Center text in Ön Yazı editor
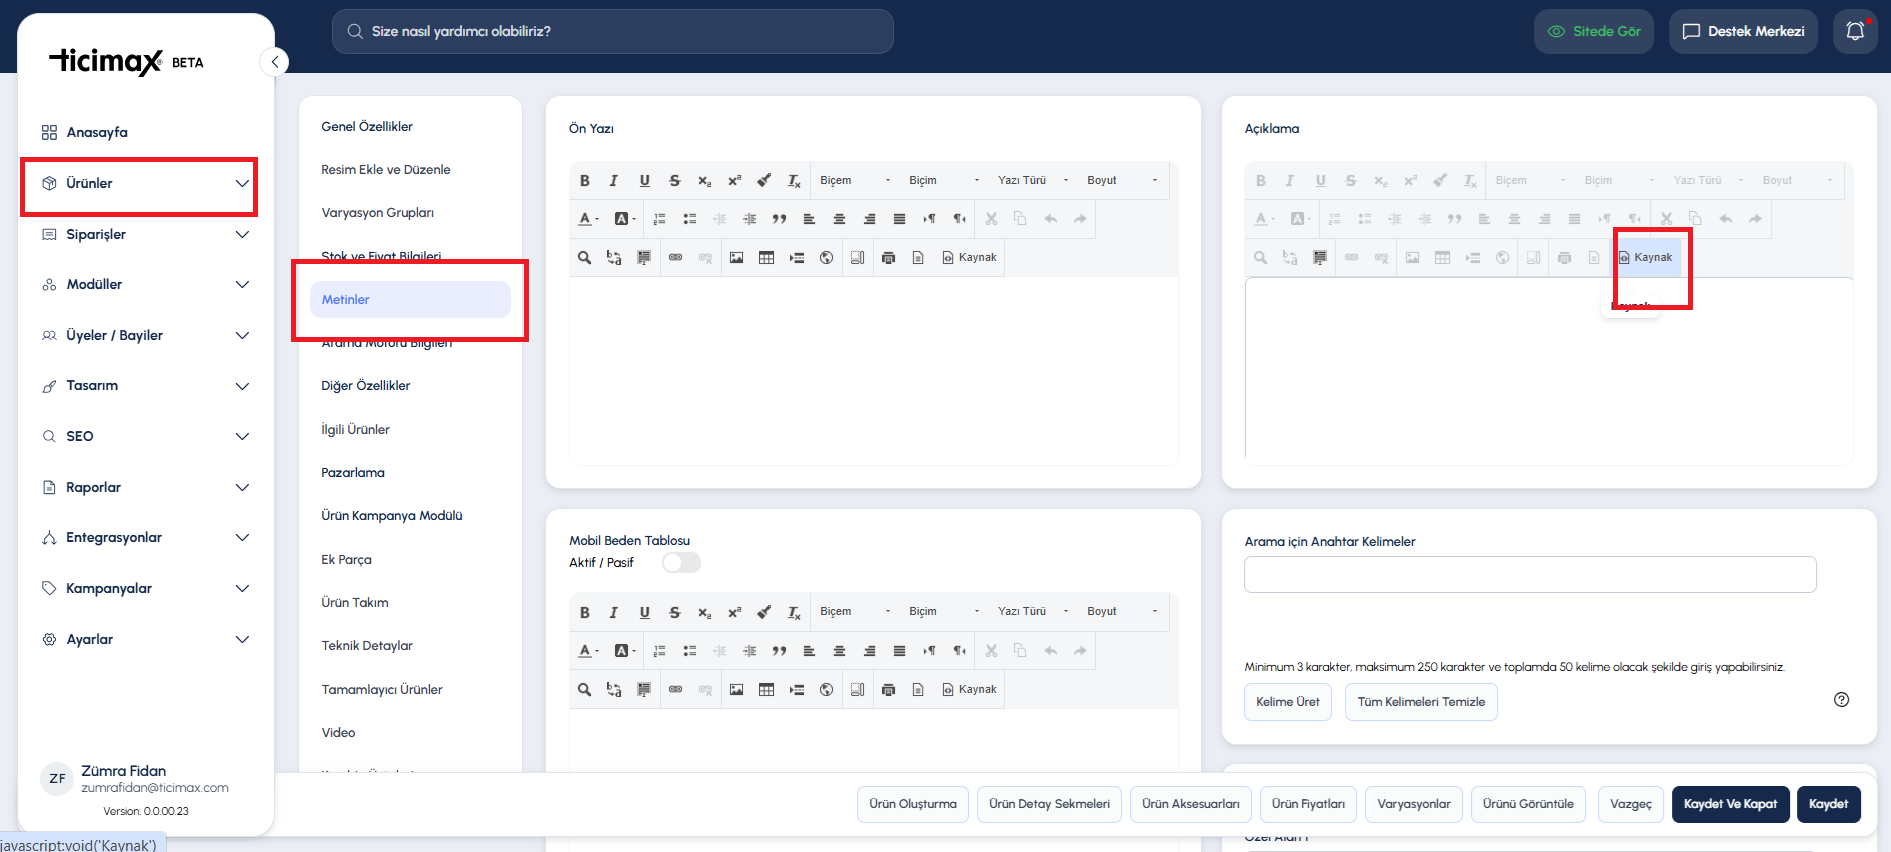The width and height of the screenshot is (1891, 852). pyautogui.click(x=839, y=219)
